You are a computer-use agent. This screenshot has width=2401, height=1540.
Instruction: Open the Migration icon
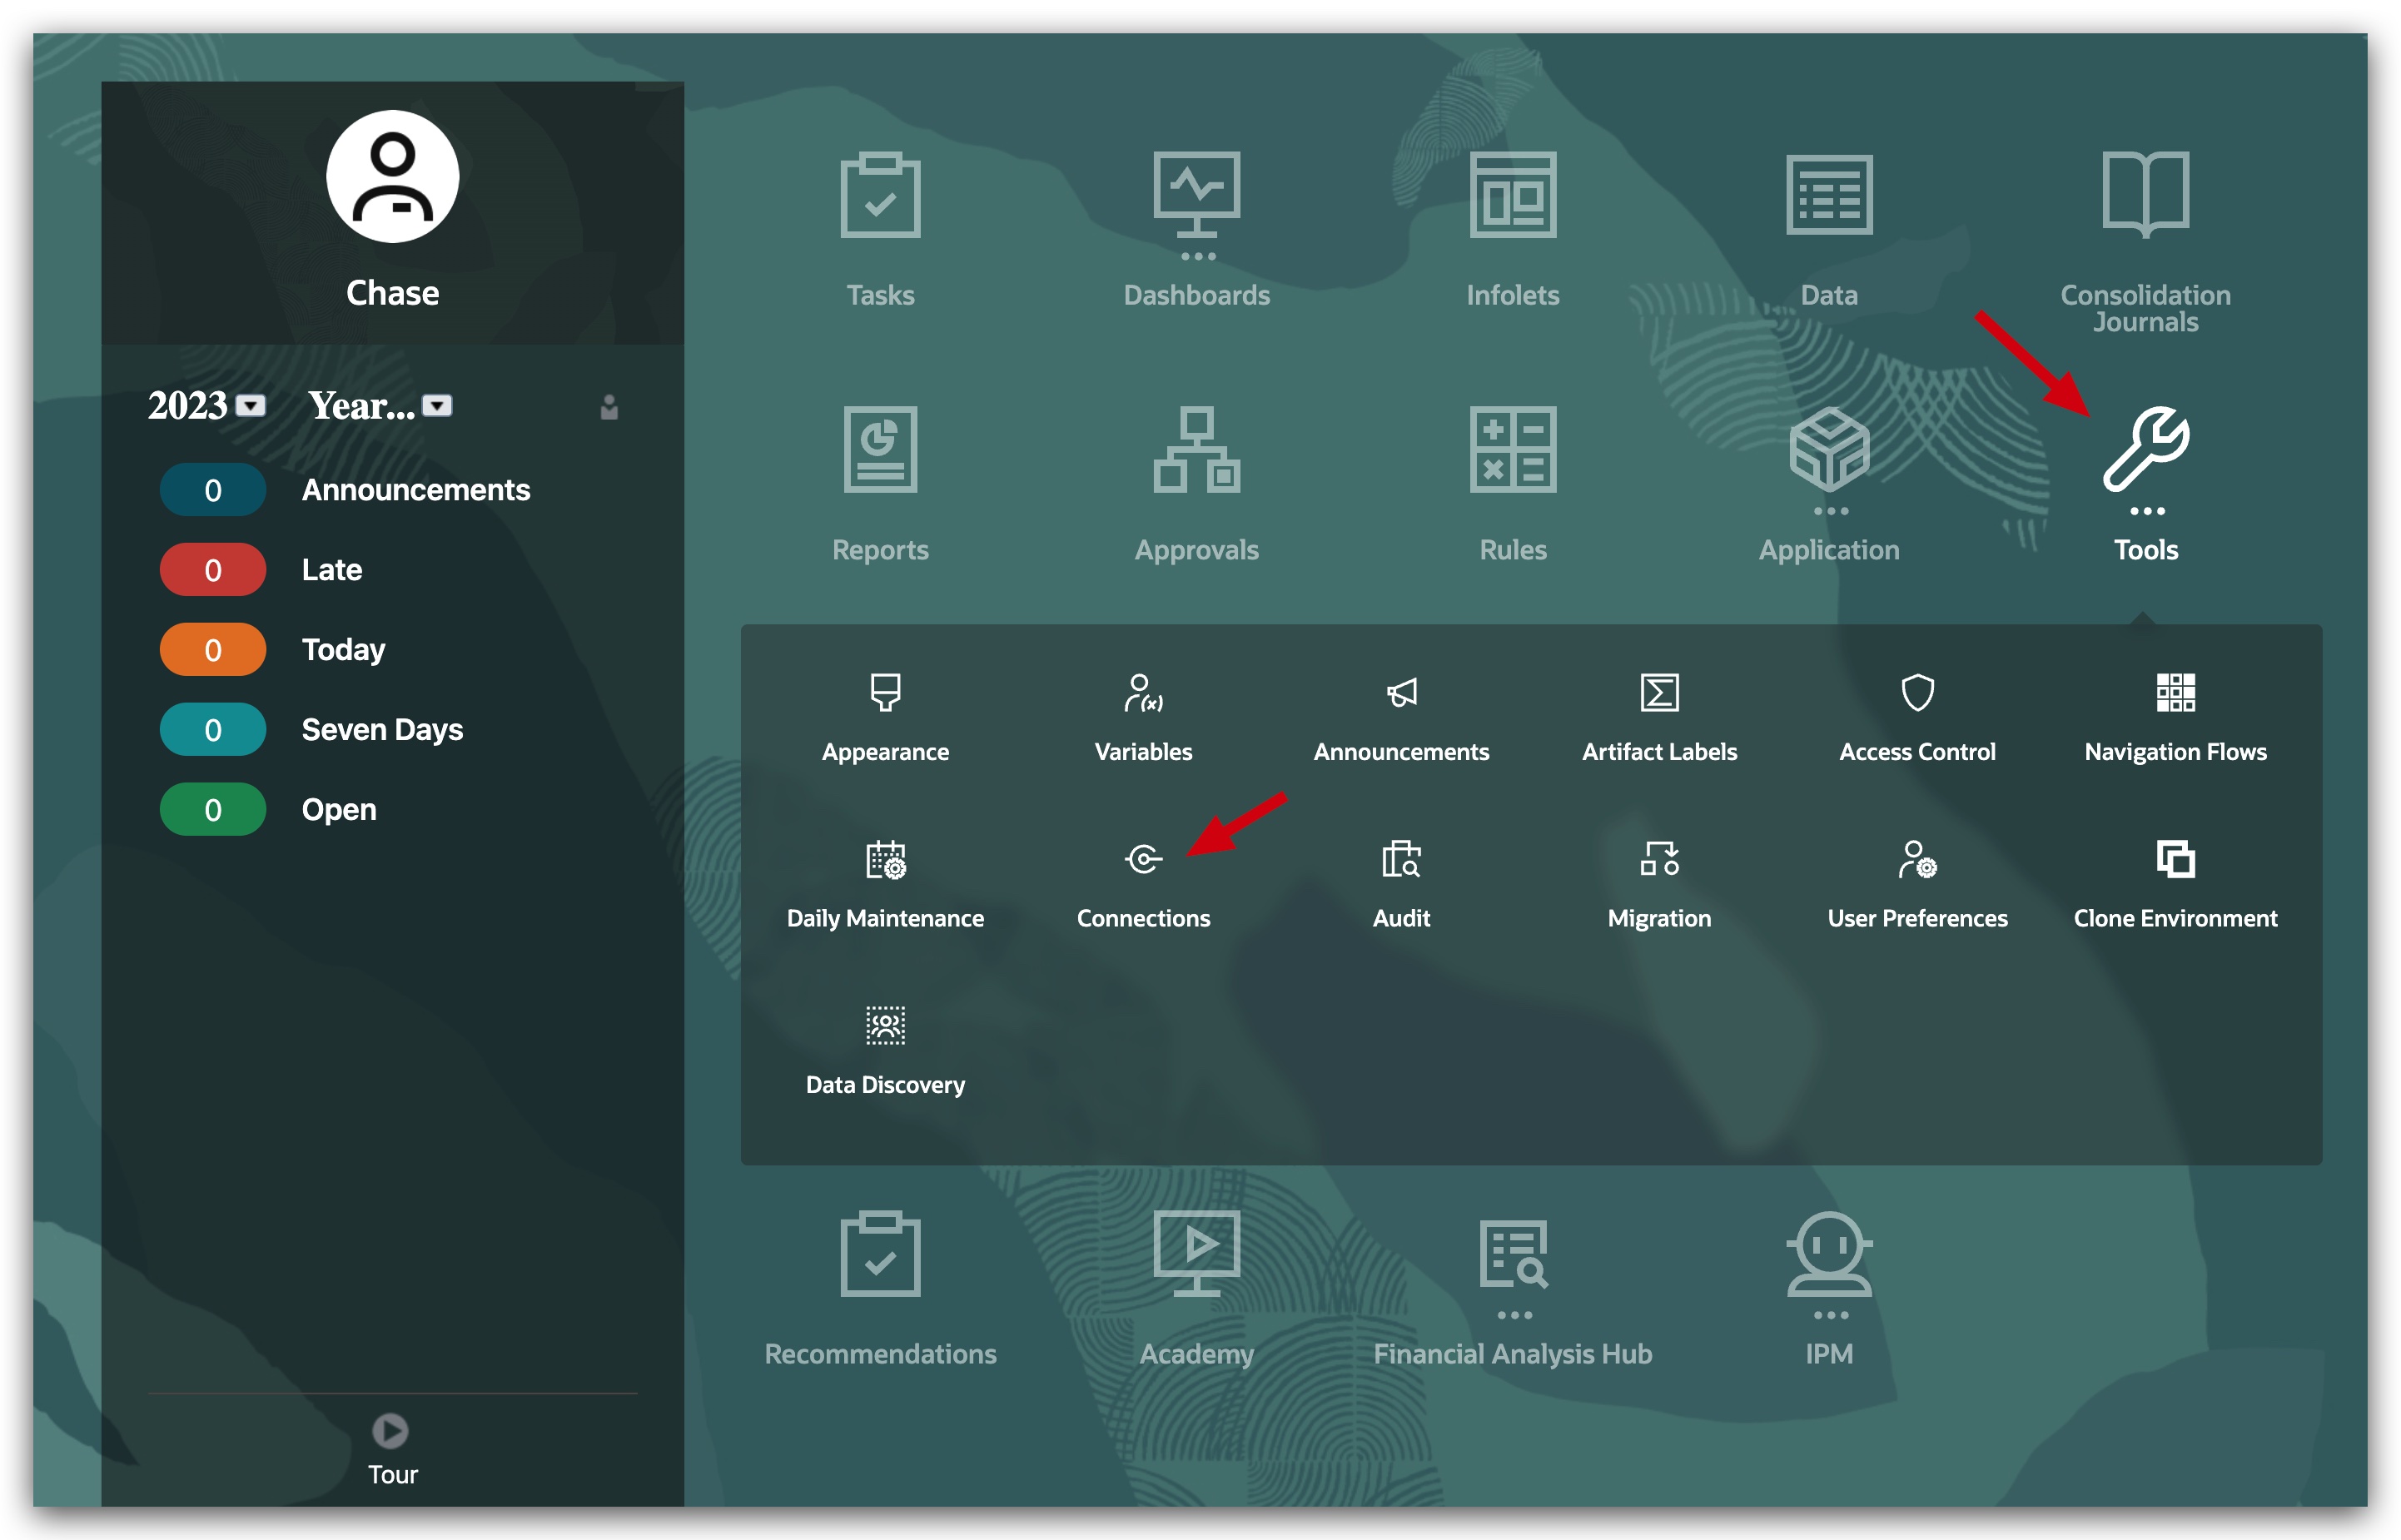tap(1659, 859)
